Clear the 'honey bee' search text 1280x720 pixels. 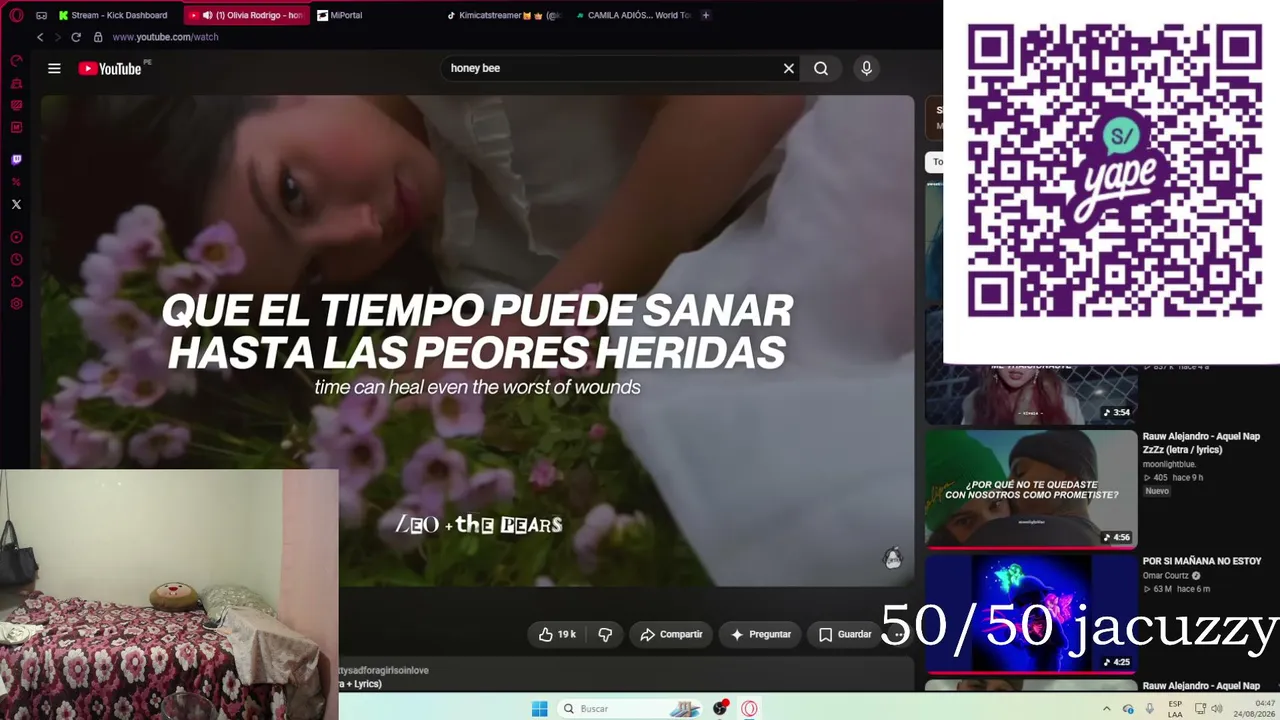(x=789, y=68)
